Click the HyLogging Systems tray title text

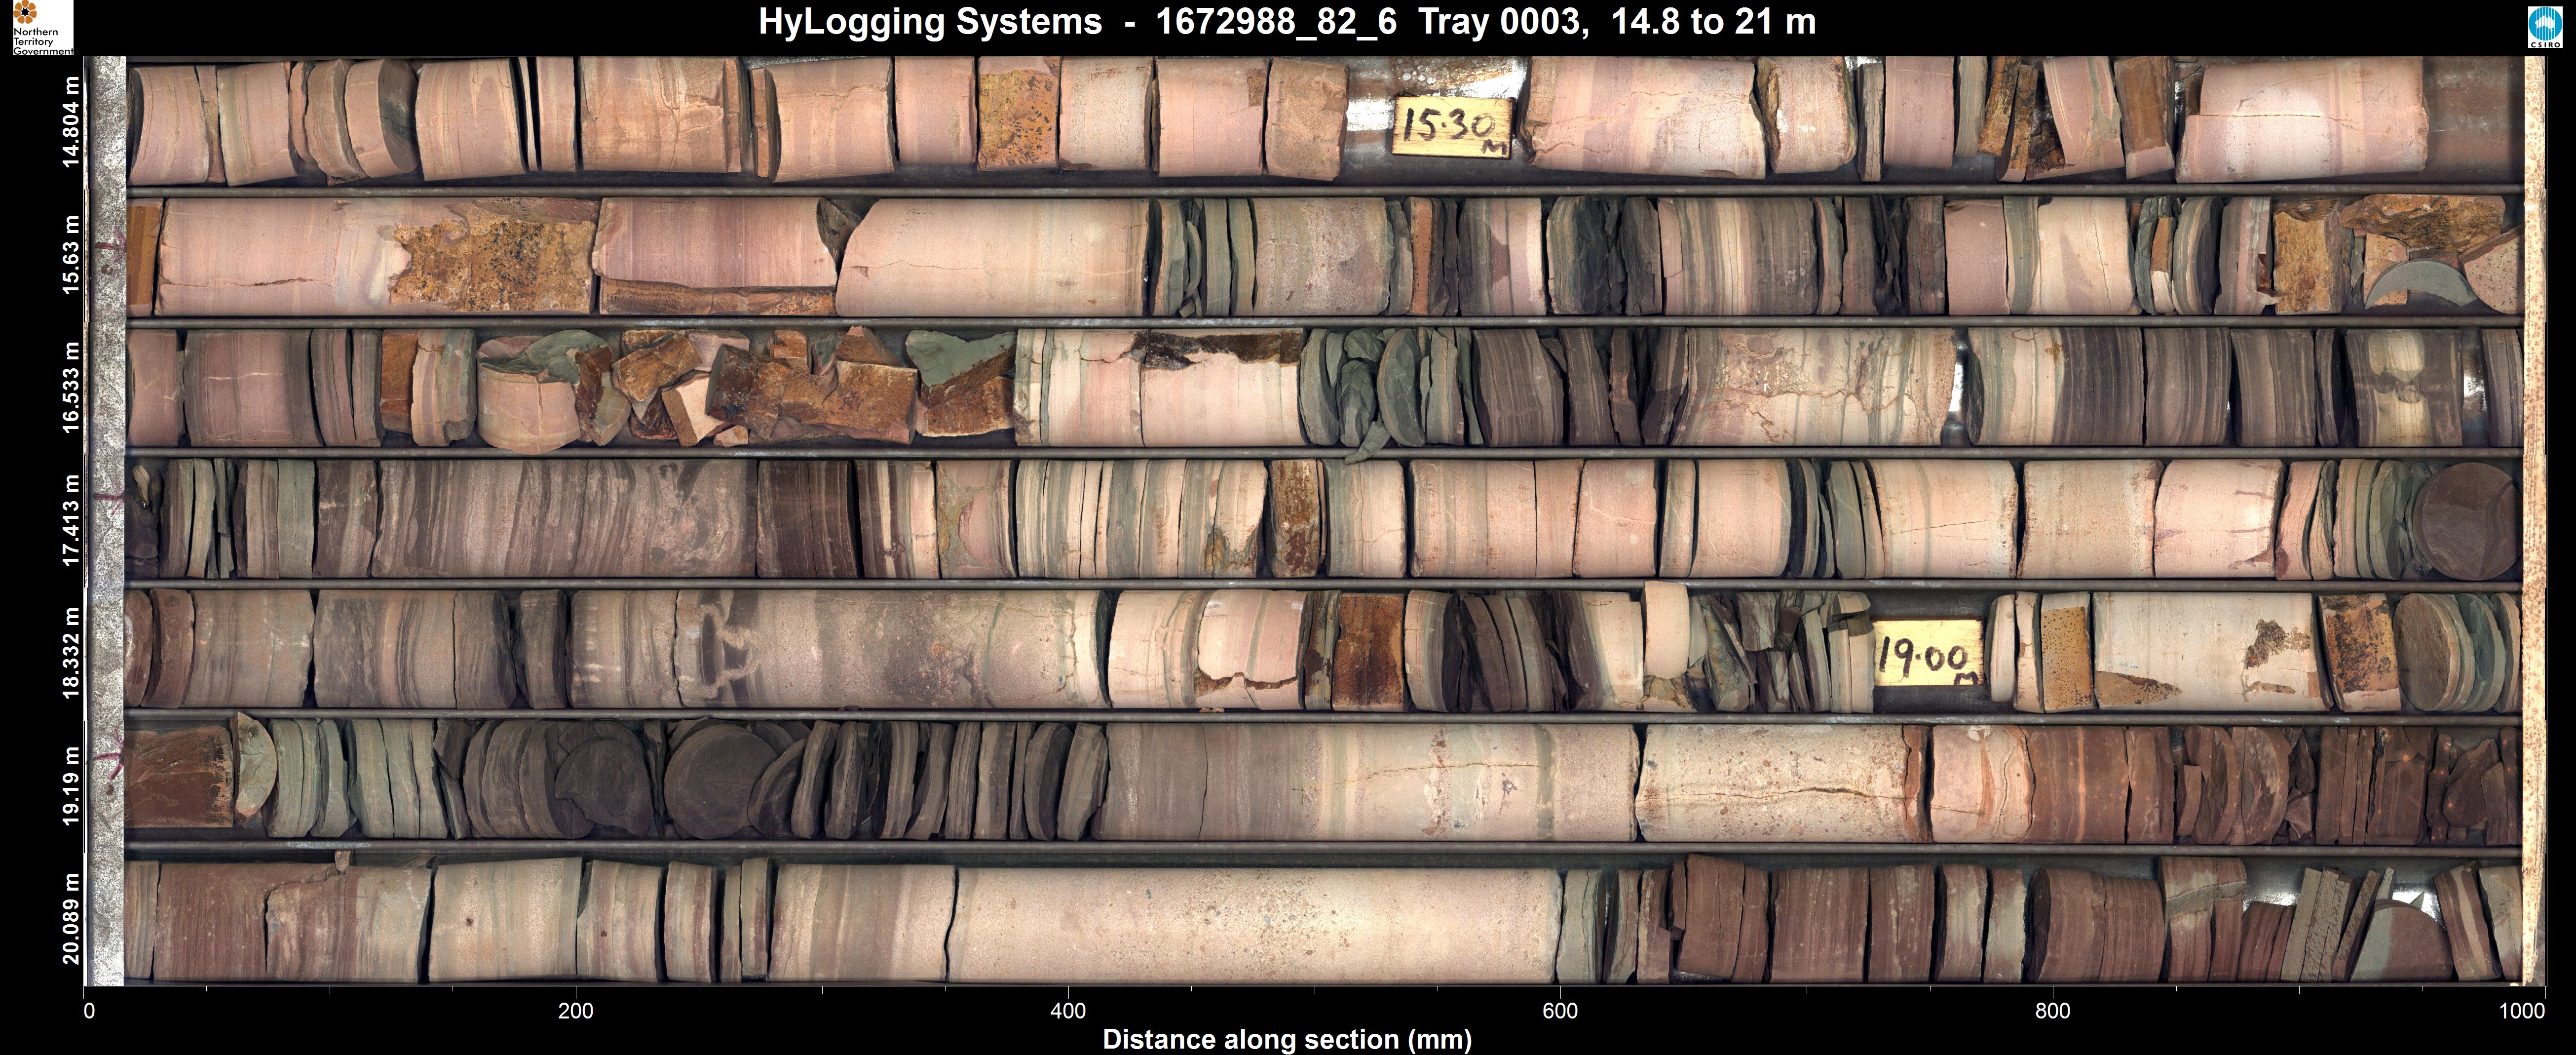pyautogui.click(x=1286, y=22)
